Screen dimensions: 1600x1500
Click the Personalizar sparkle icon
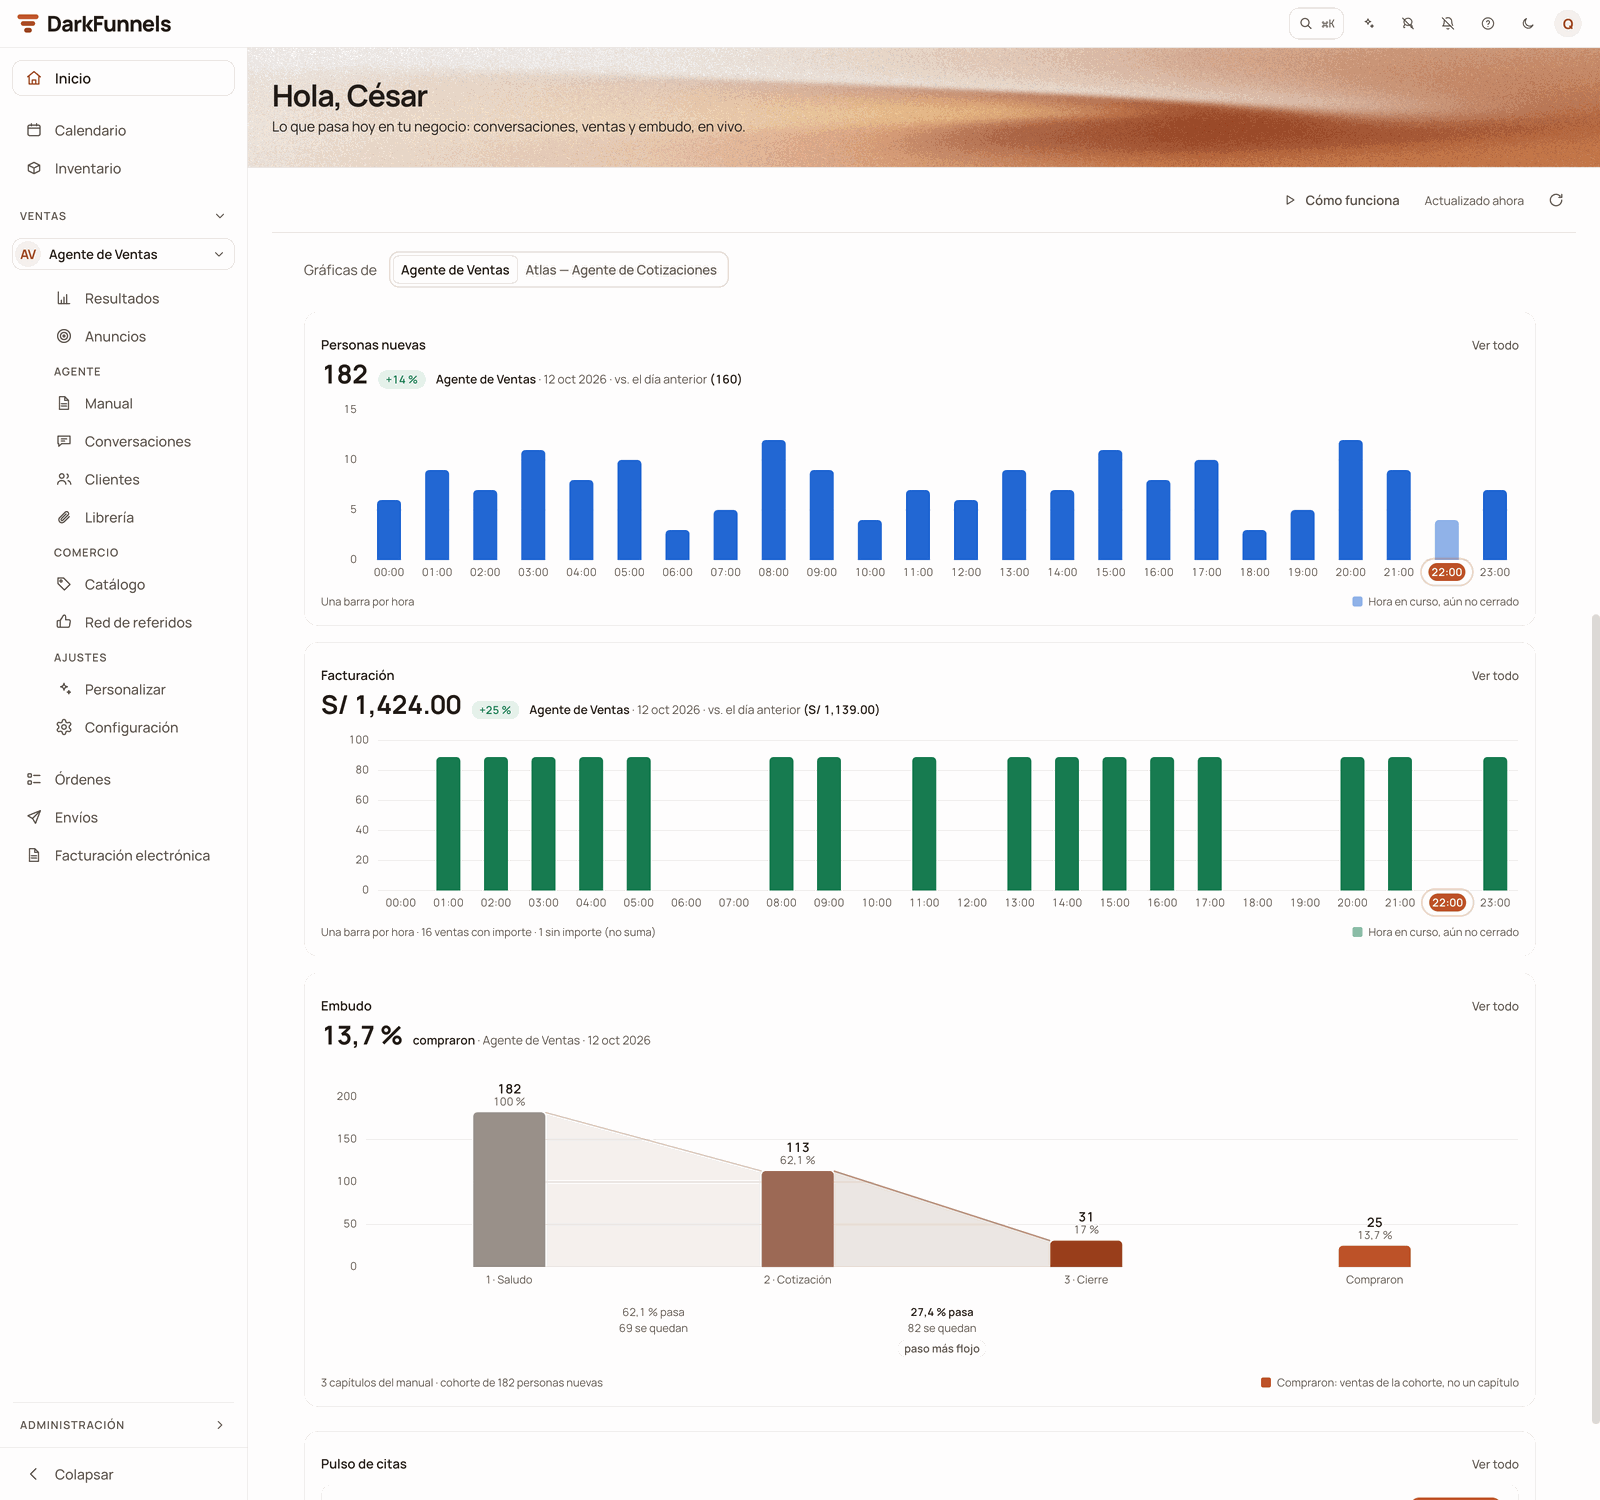click(64, 689)
